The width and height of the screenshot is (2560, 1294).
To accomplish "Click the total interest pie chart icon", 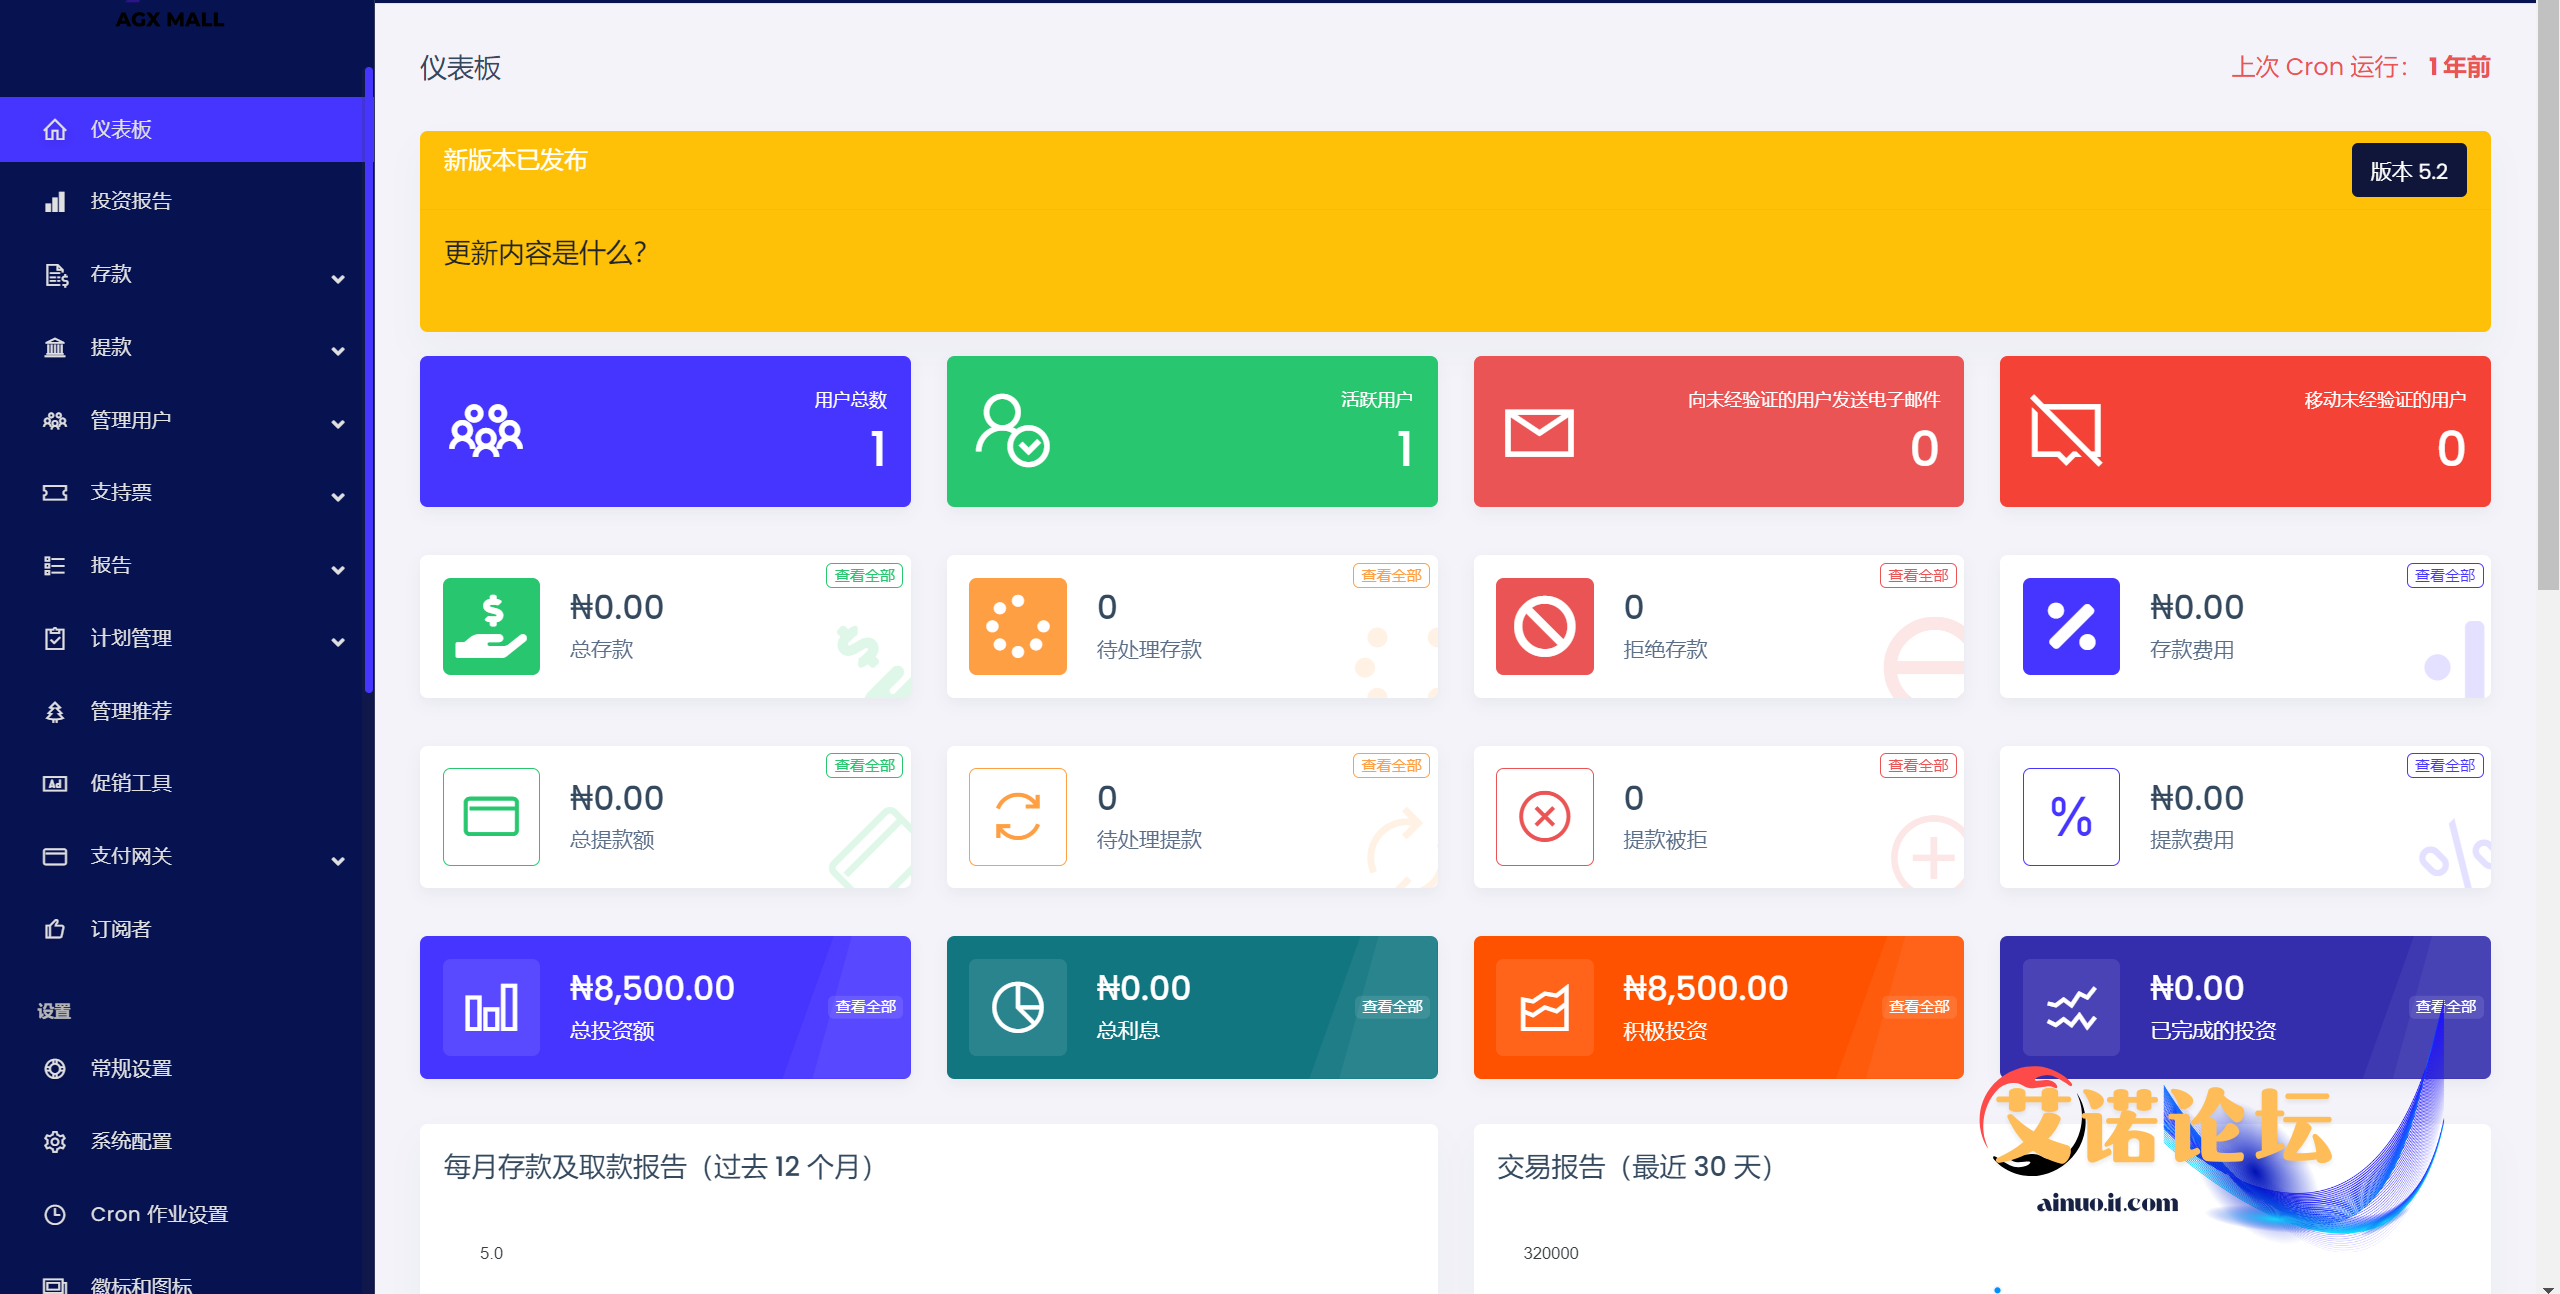I will 1018,1007.
